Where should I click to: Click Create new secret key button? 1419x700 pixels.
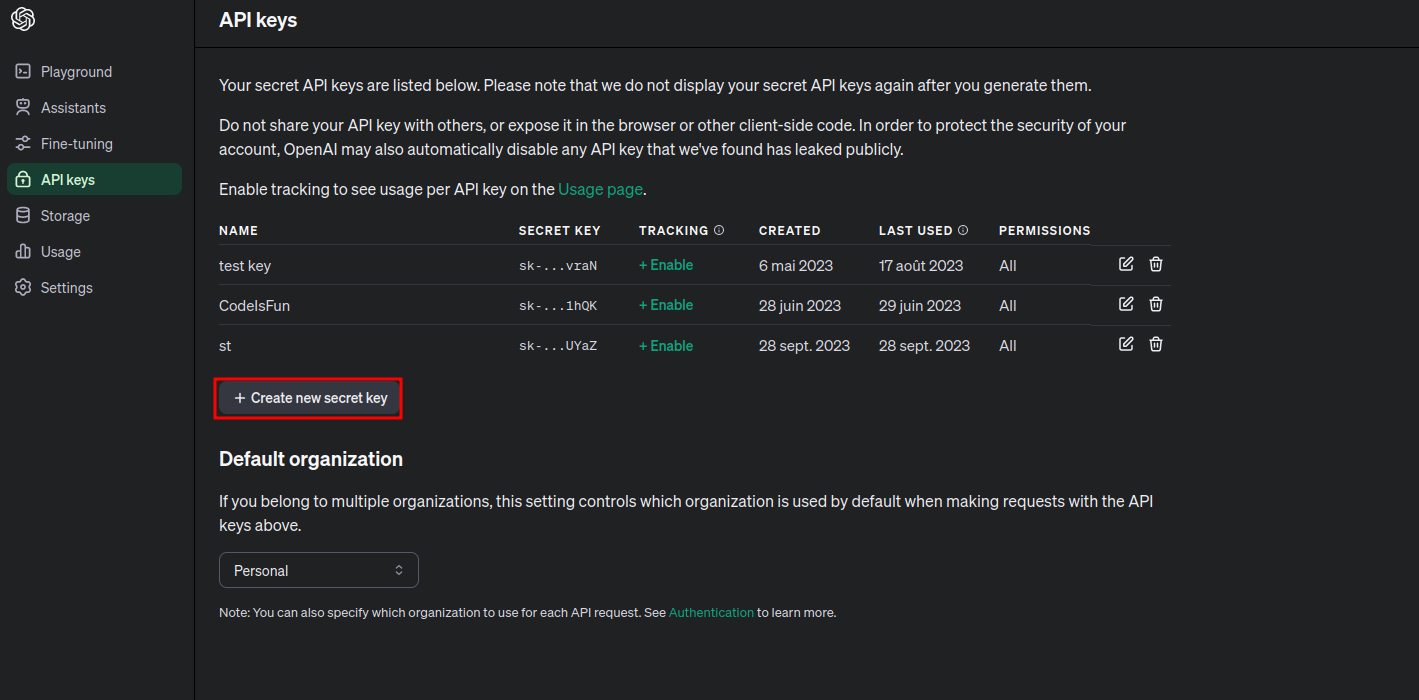(x=310, y=398)
